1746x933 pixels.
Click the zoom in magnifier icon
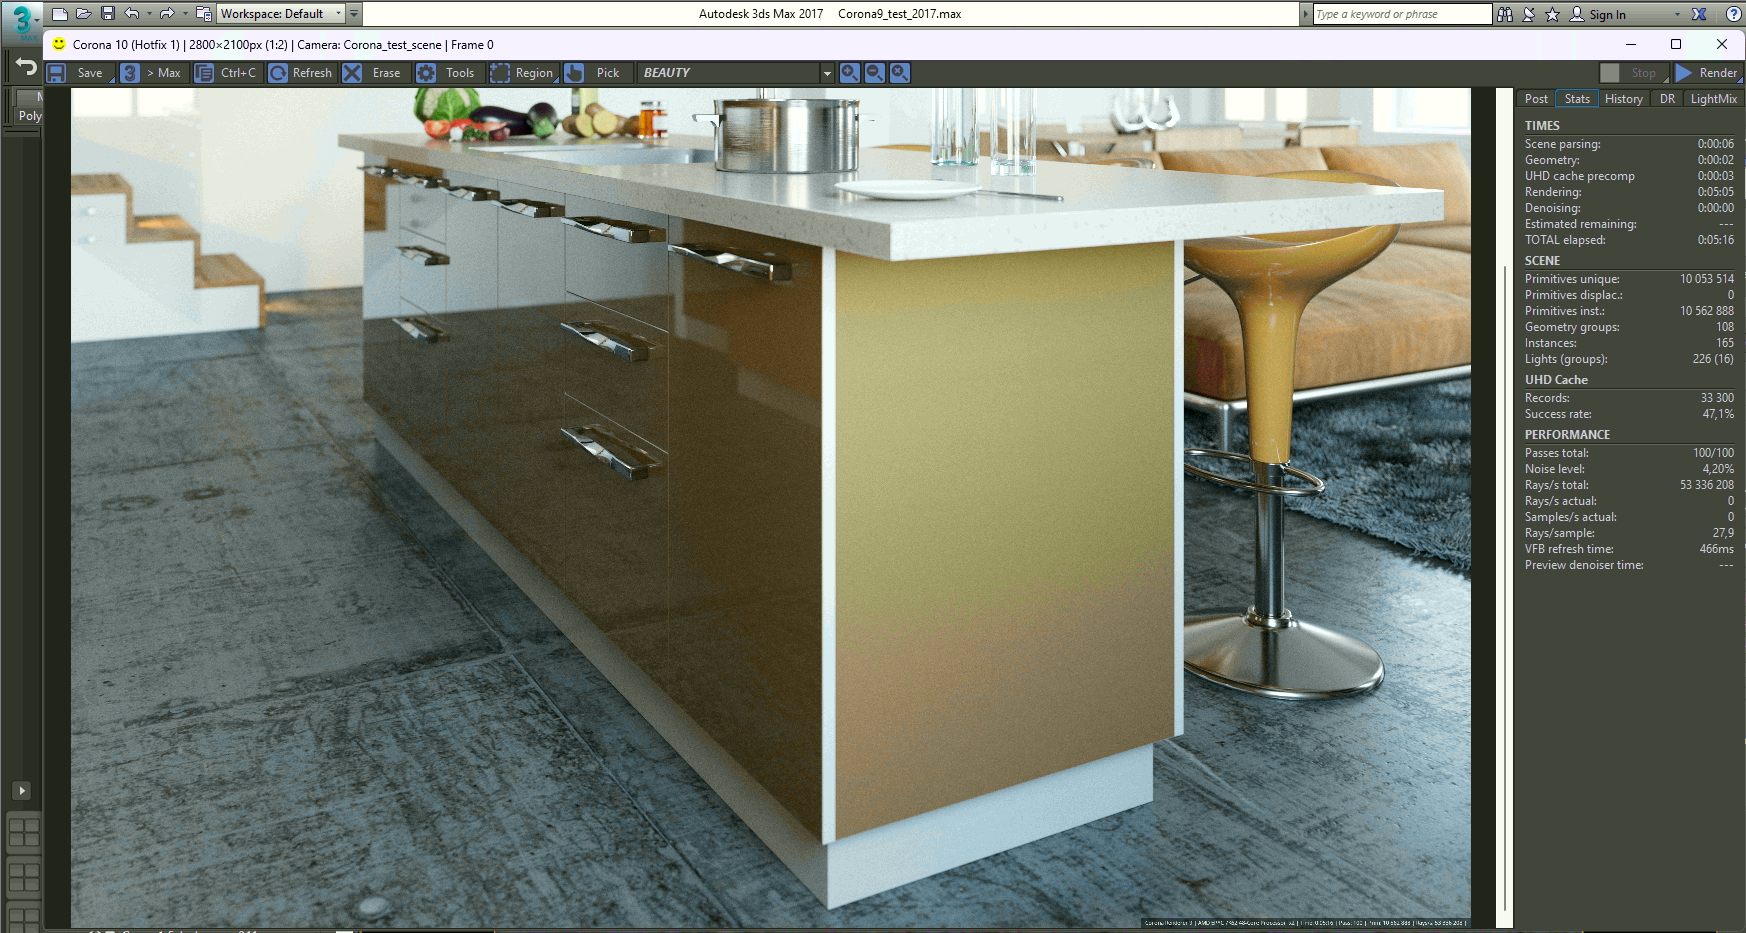pos(850,73)
